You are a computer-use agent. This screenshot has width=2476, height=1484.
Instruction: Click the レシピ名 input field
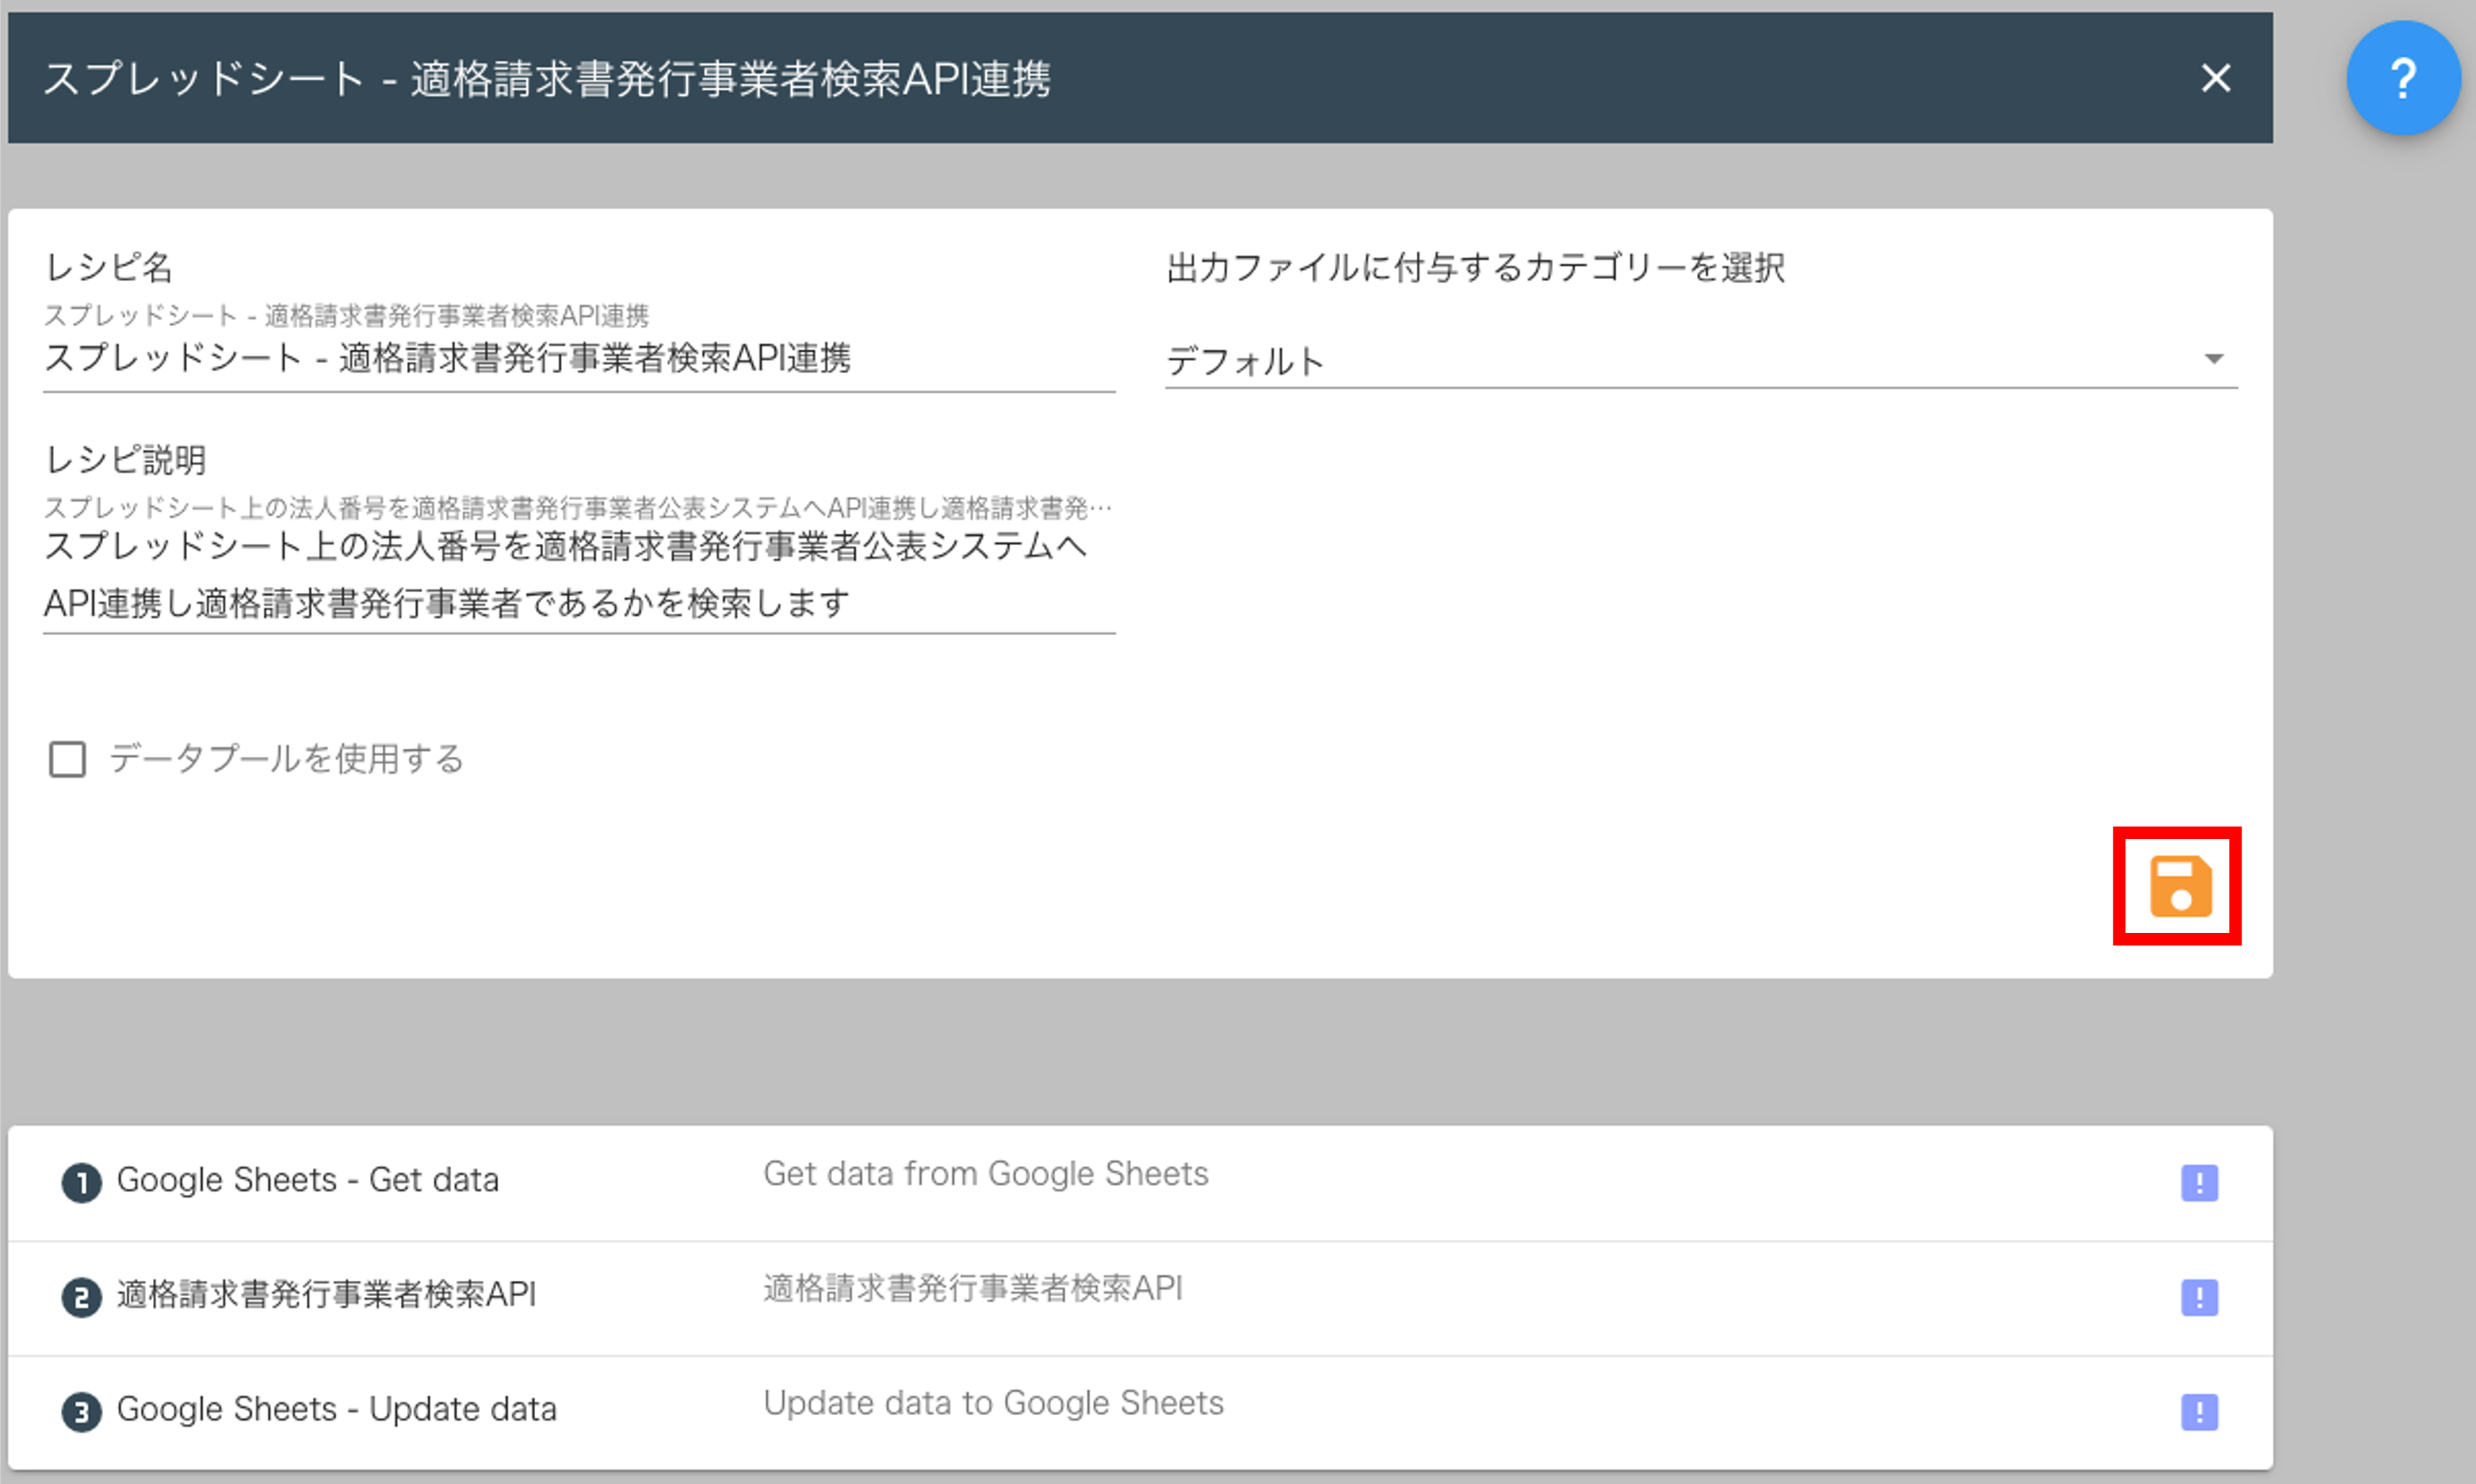pyautogui.click(x=579, y=359)
